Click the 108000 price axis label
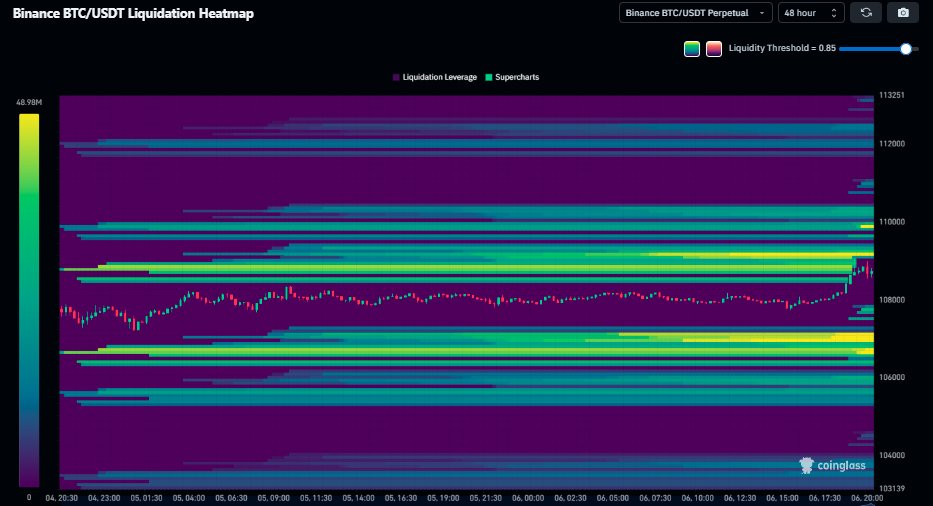933x506 pixels. [x=892, y=299]
